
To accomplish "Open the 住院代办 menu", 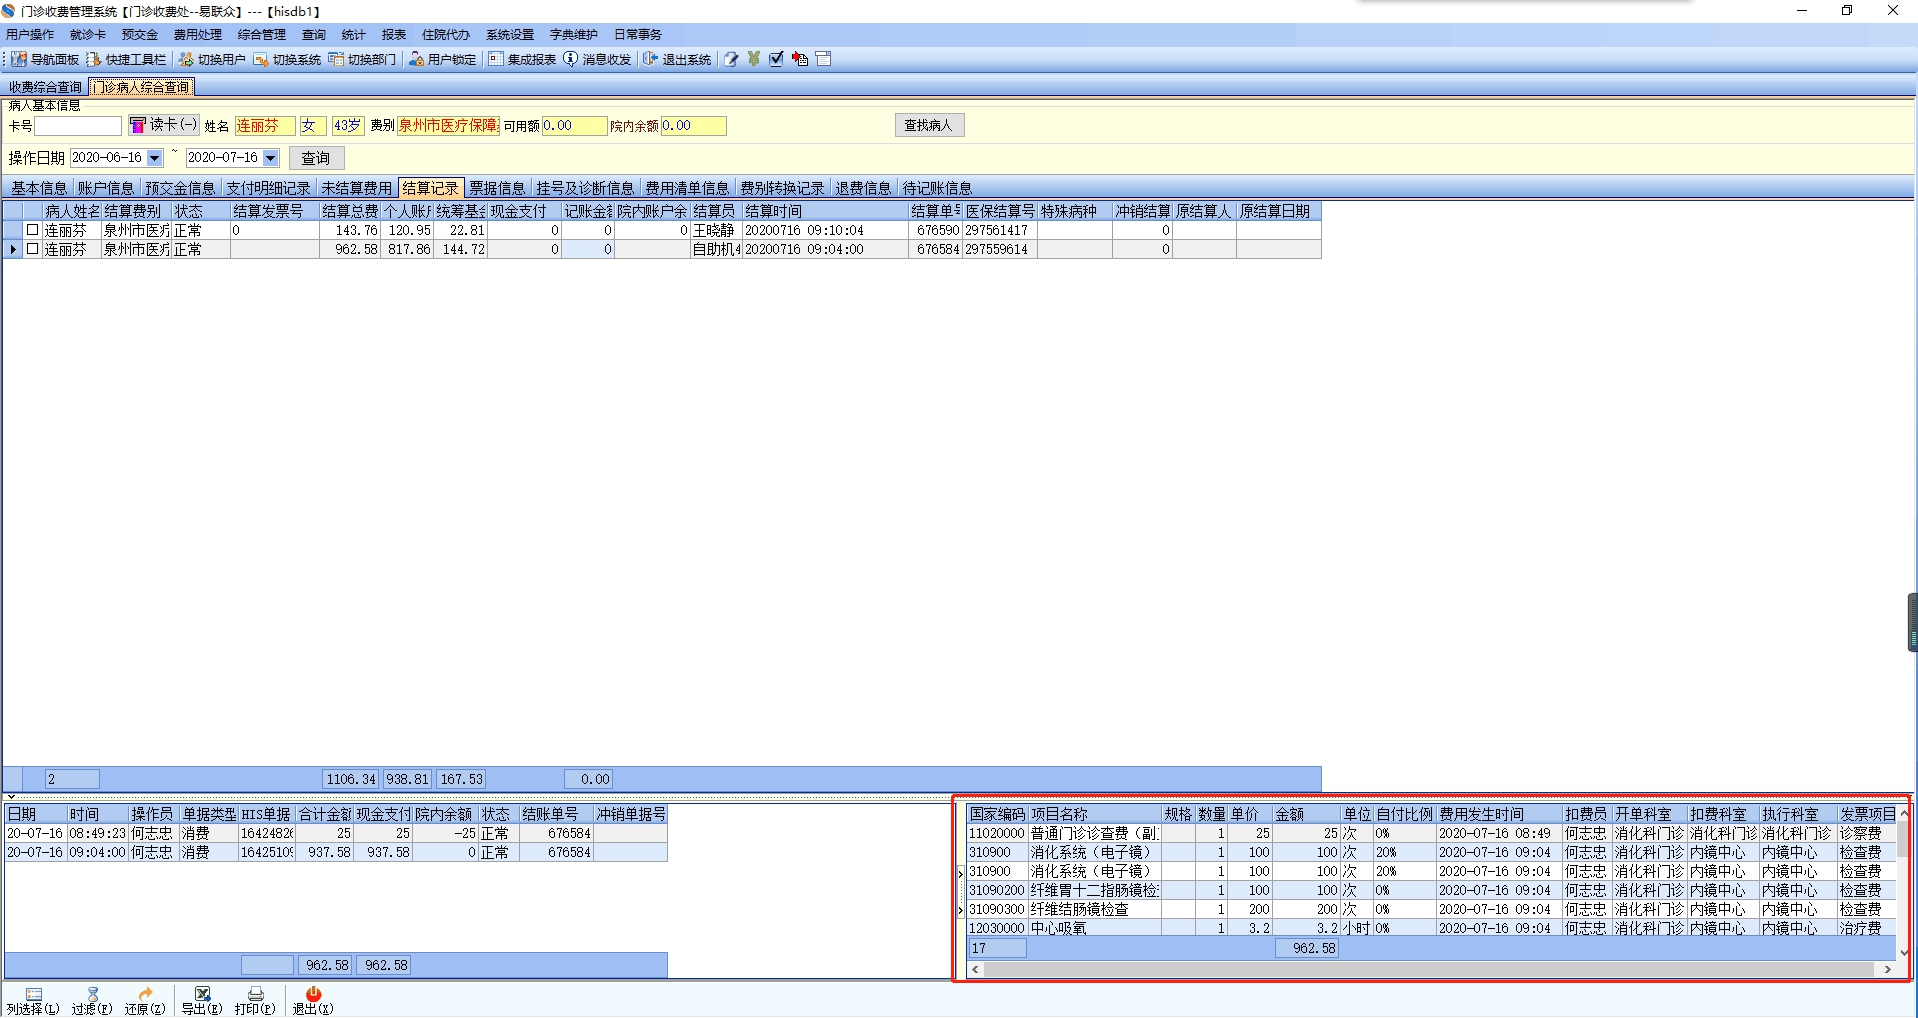I will point(446,35).
